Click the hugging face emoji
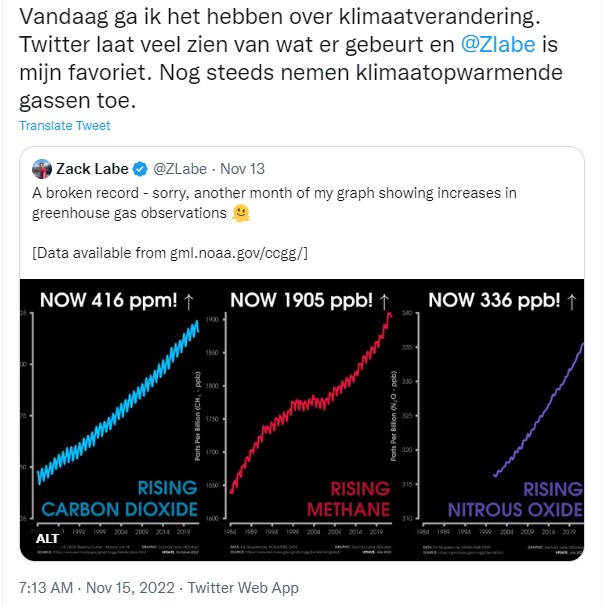This screenshot has width=603, height=607. coord(240,213)
